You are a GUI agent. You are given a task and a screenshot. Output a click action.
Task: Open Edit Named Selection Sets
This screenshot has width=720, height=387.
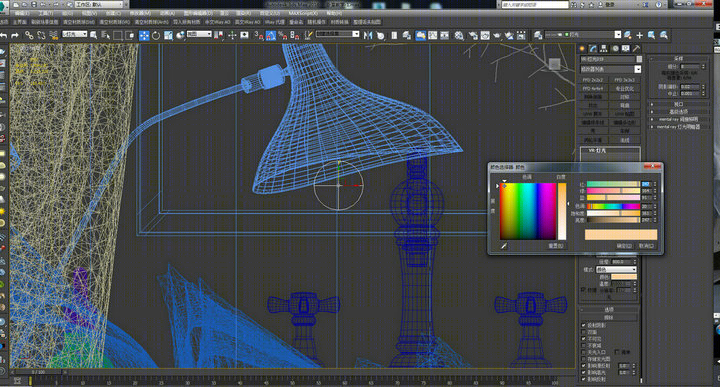(309, 35)
